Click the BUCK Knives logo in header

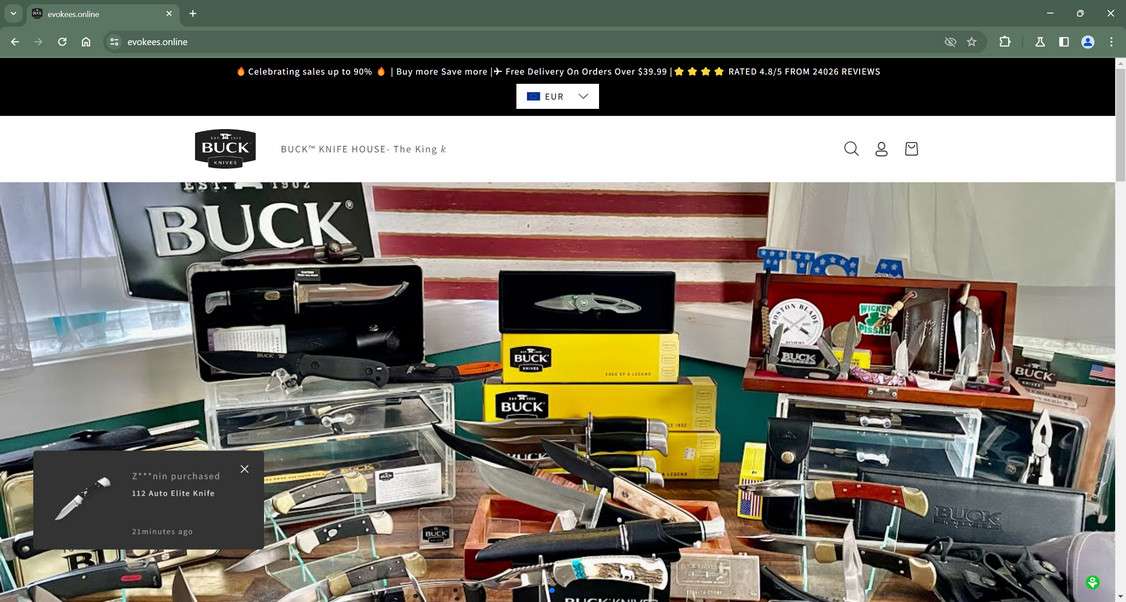point(224,147)
